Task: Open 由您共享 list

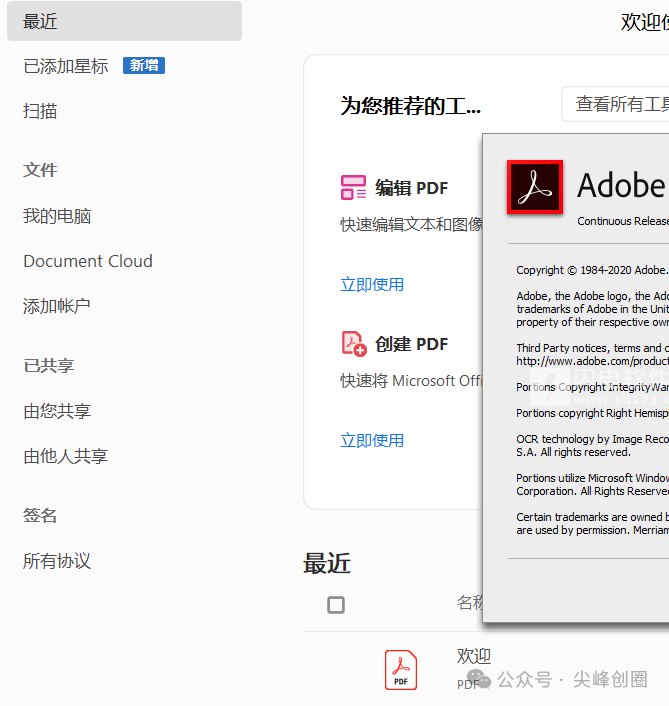Action: tap(57, 411)
